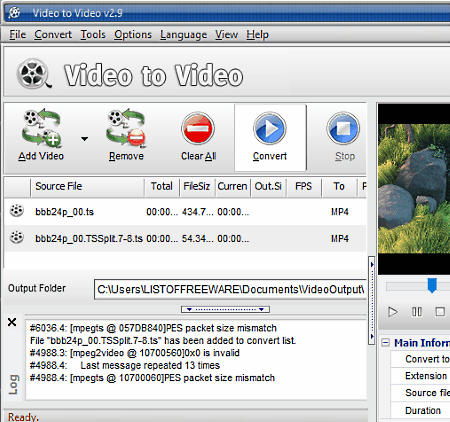Click the Stop conversion icon
Screen dimensions: 450x422
point(343,128)
